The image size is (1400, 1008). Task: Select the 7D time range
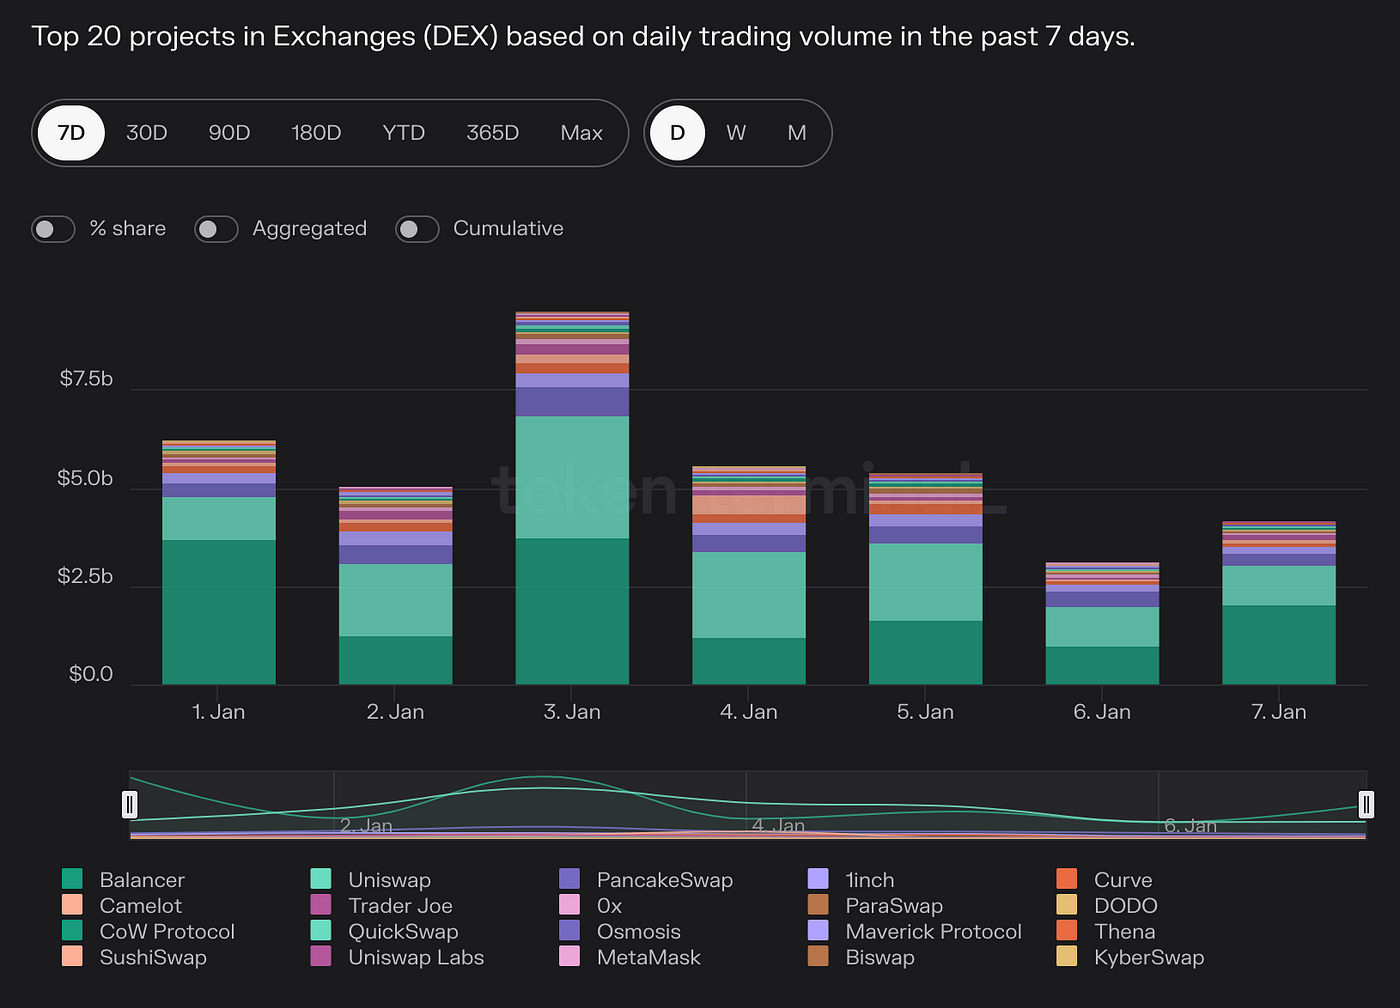pos(71,133)
